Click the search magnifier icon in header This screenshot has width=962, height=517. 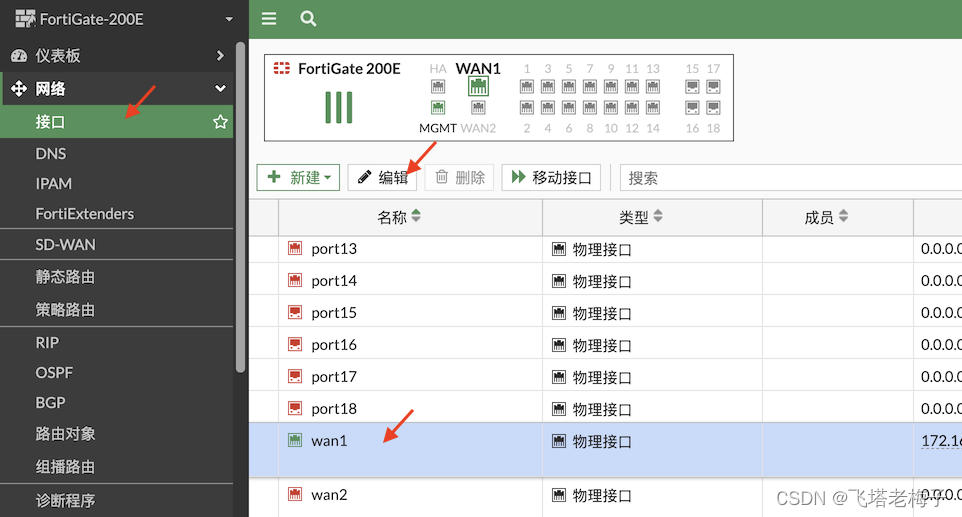[308, 18]
